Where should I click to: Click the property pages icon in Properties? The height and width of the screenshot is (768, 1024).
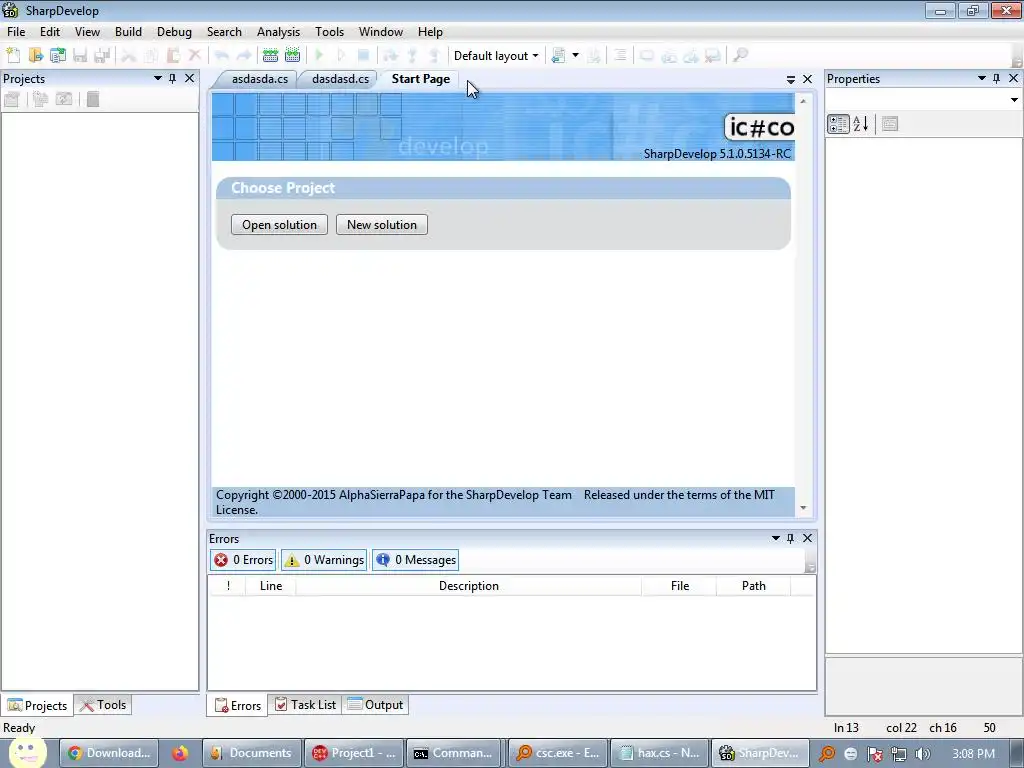coord(889,123)
